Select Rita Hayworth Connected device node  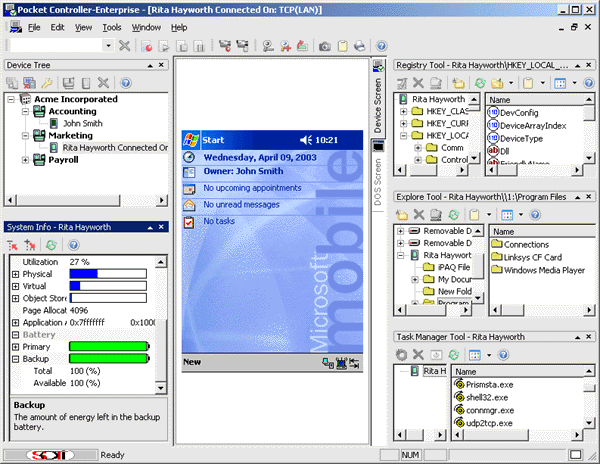click(115, 148)
